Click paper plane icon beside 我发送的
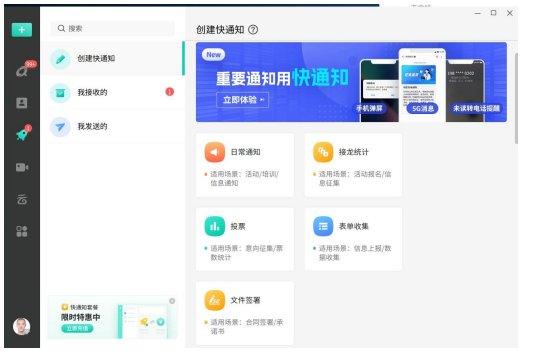Viewport: 542px width, 360px height. (x=60, y=127)
